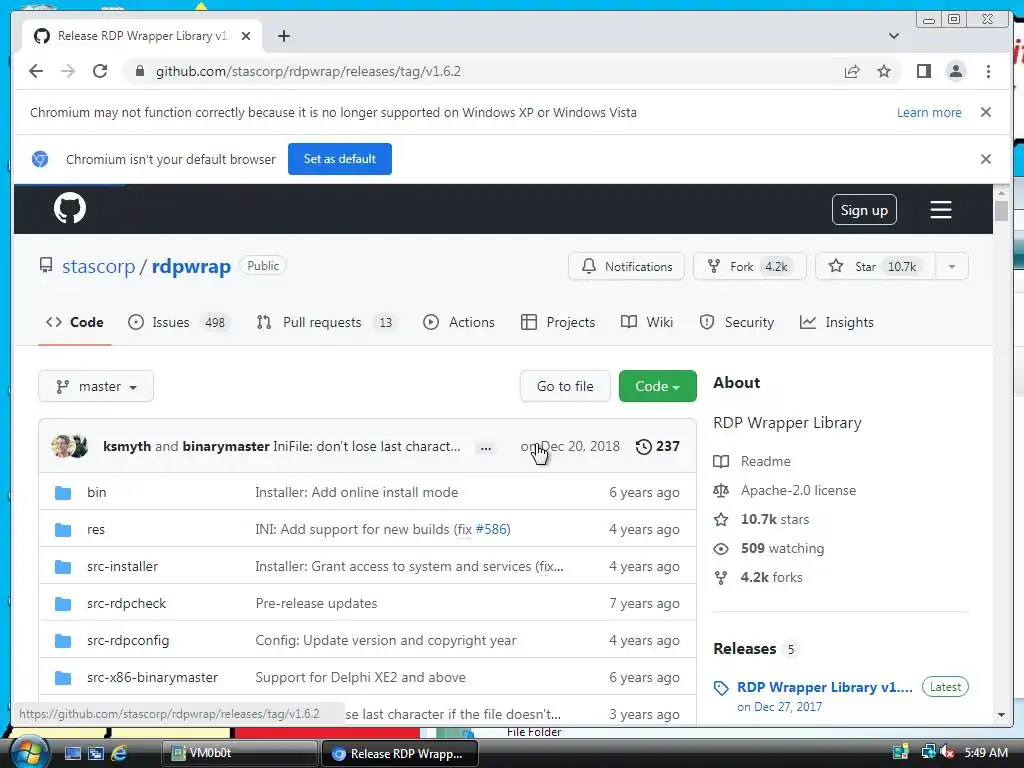Click the src-rdpcheck folder icon
Viewport: 1024px width, 768px height.
63,603
